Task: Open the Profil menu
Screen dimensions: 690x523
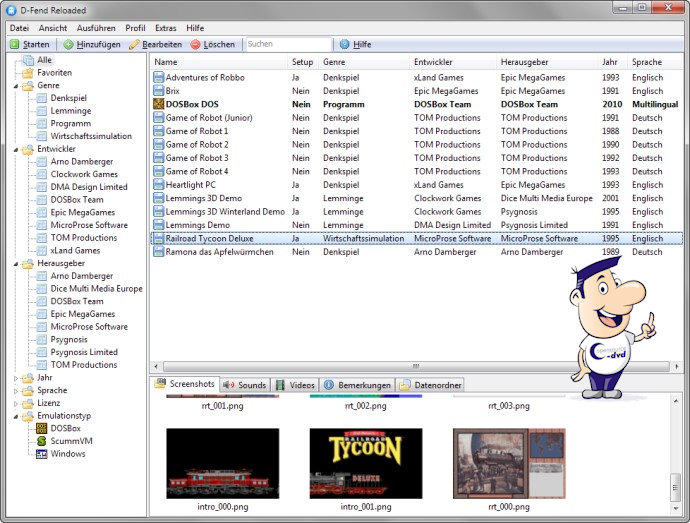Action: (135, 28)
